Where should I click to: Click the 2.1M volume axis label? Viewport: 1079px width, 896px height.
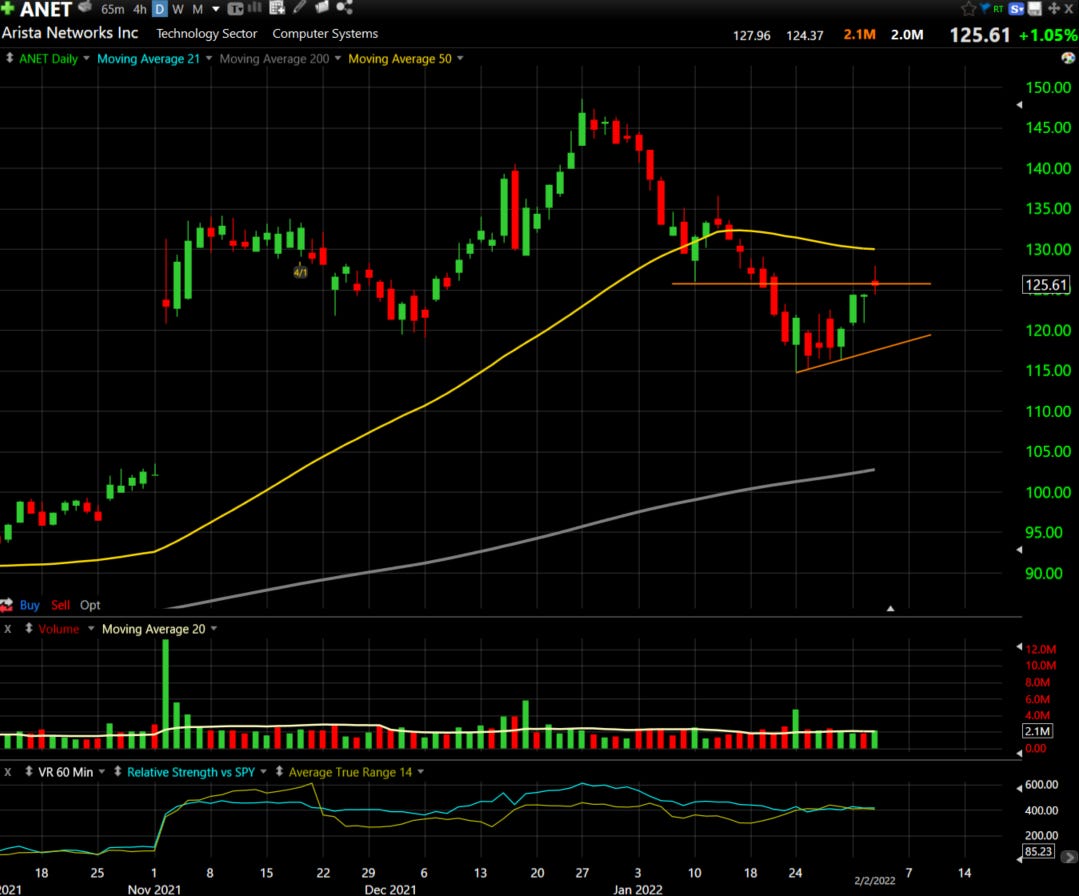(1037, 731)
